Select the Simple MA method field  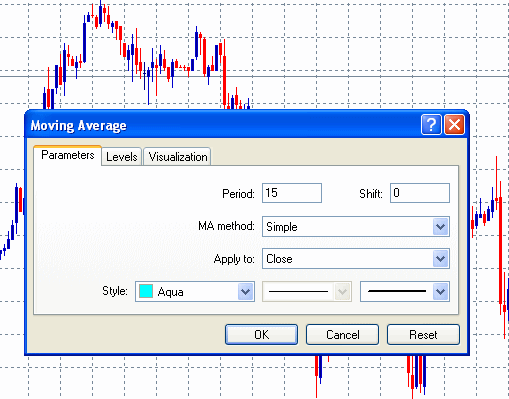(356, 227)
